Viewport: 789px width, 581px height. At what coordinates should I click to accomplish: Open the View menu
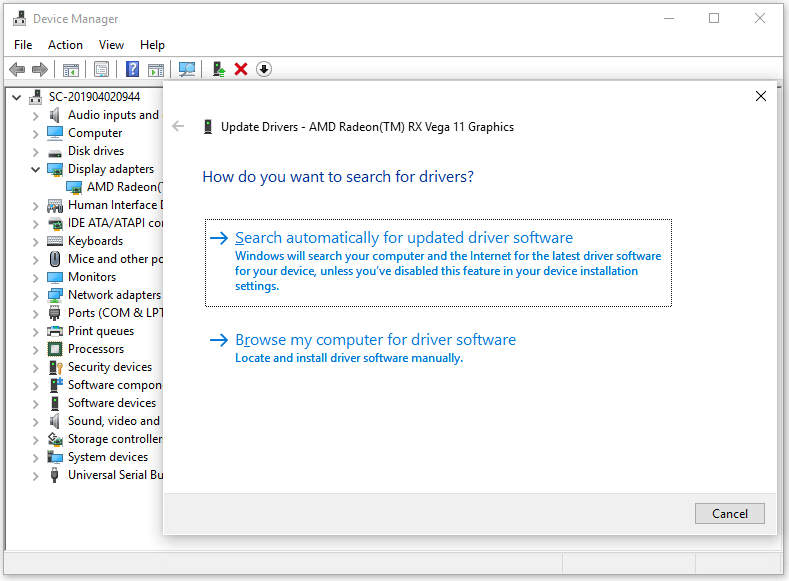click(x=111, y=45)
